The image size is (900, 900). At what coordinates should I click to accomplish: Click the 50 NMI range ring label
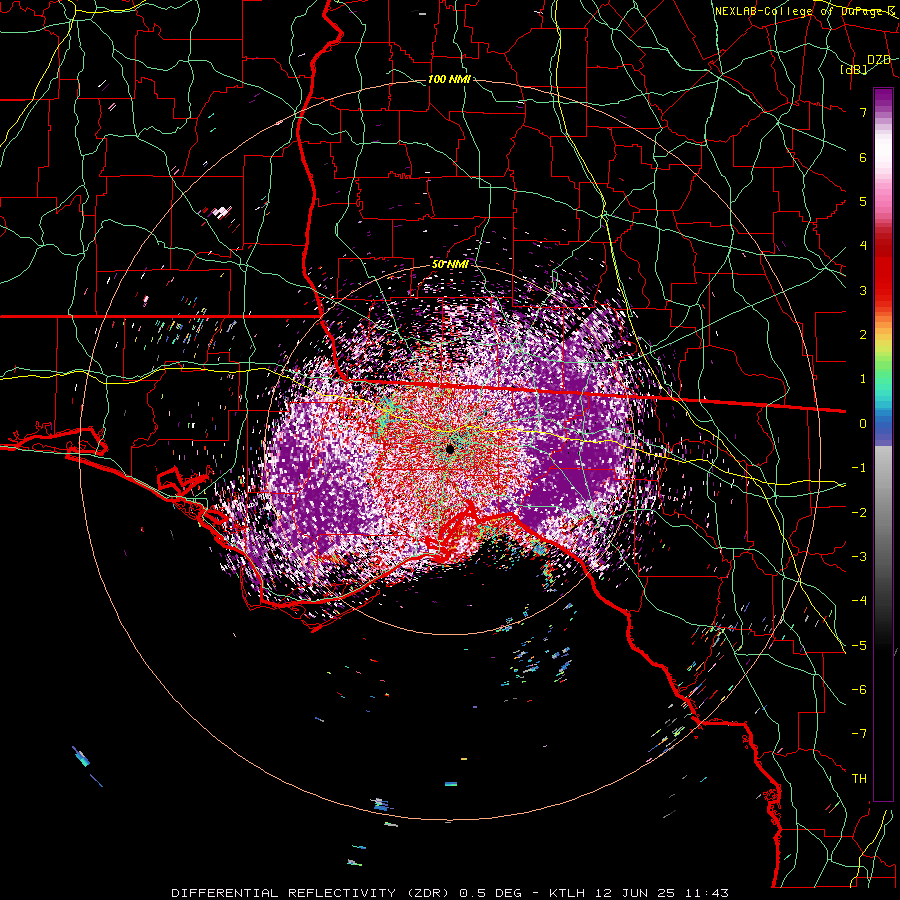click(450, 265)
